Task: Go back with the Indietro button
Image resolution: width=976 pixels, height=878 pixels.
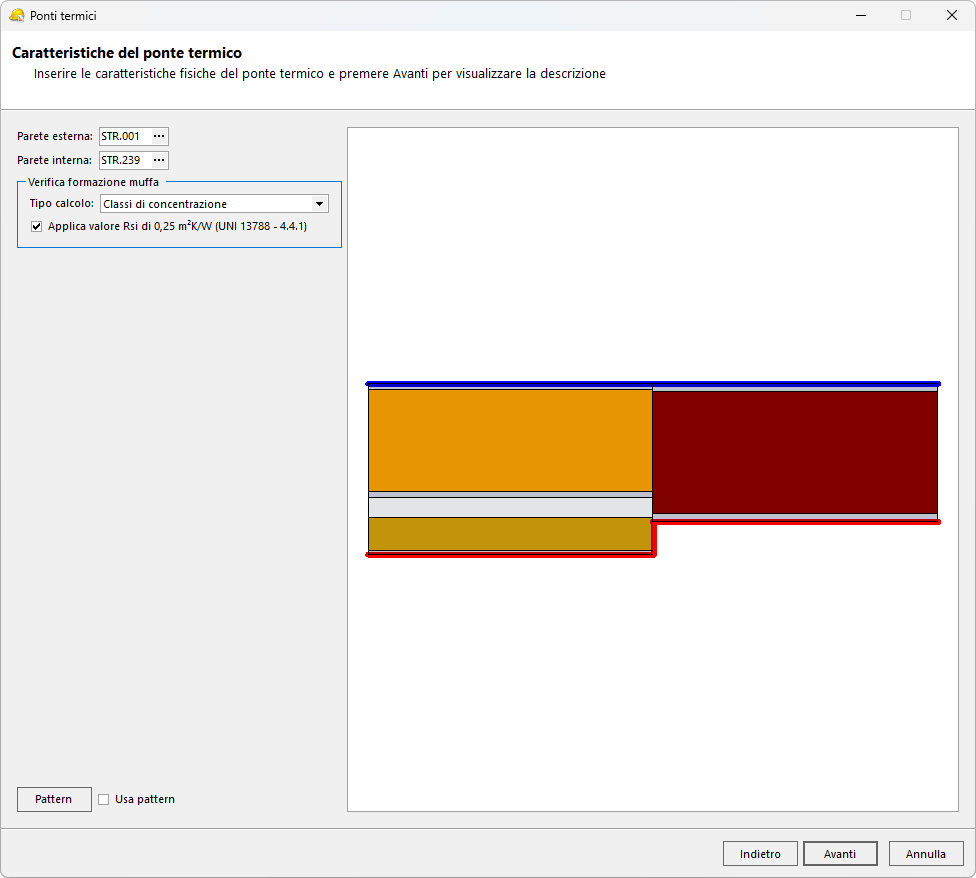Action: [x=760, y=854]
